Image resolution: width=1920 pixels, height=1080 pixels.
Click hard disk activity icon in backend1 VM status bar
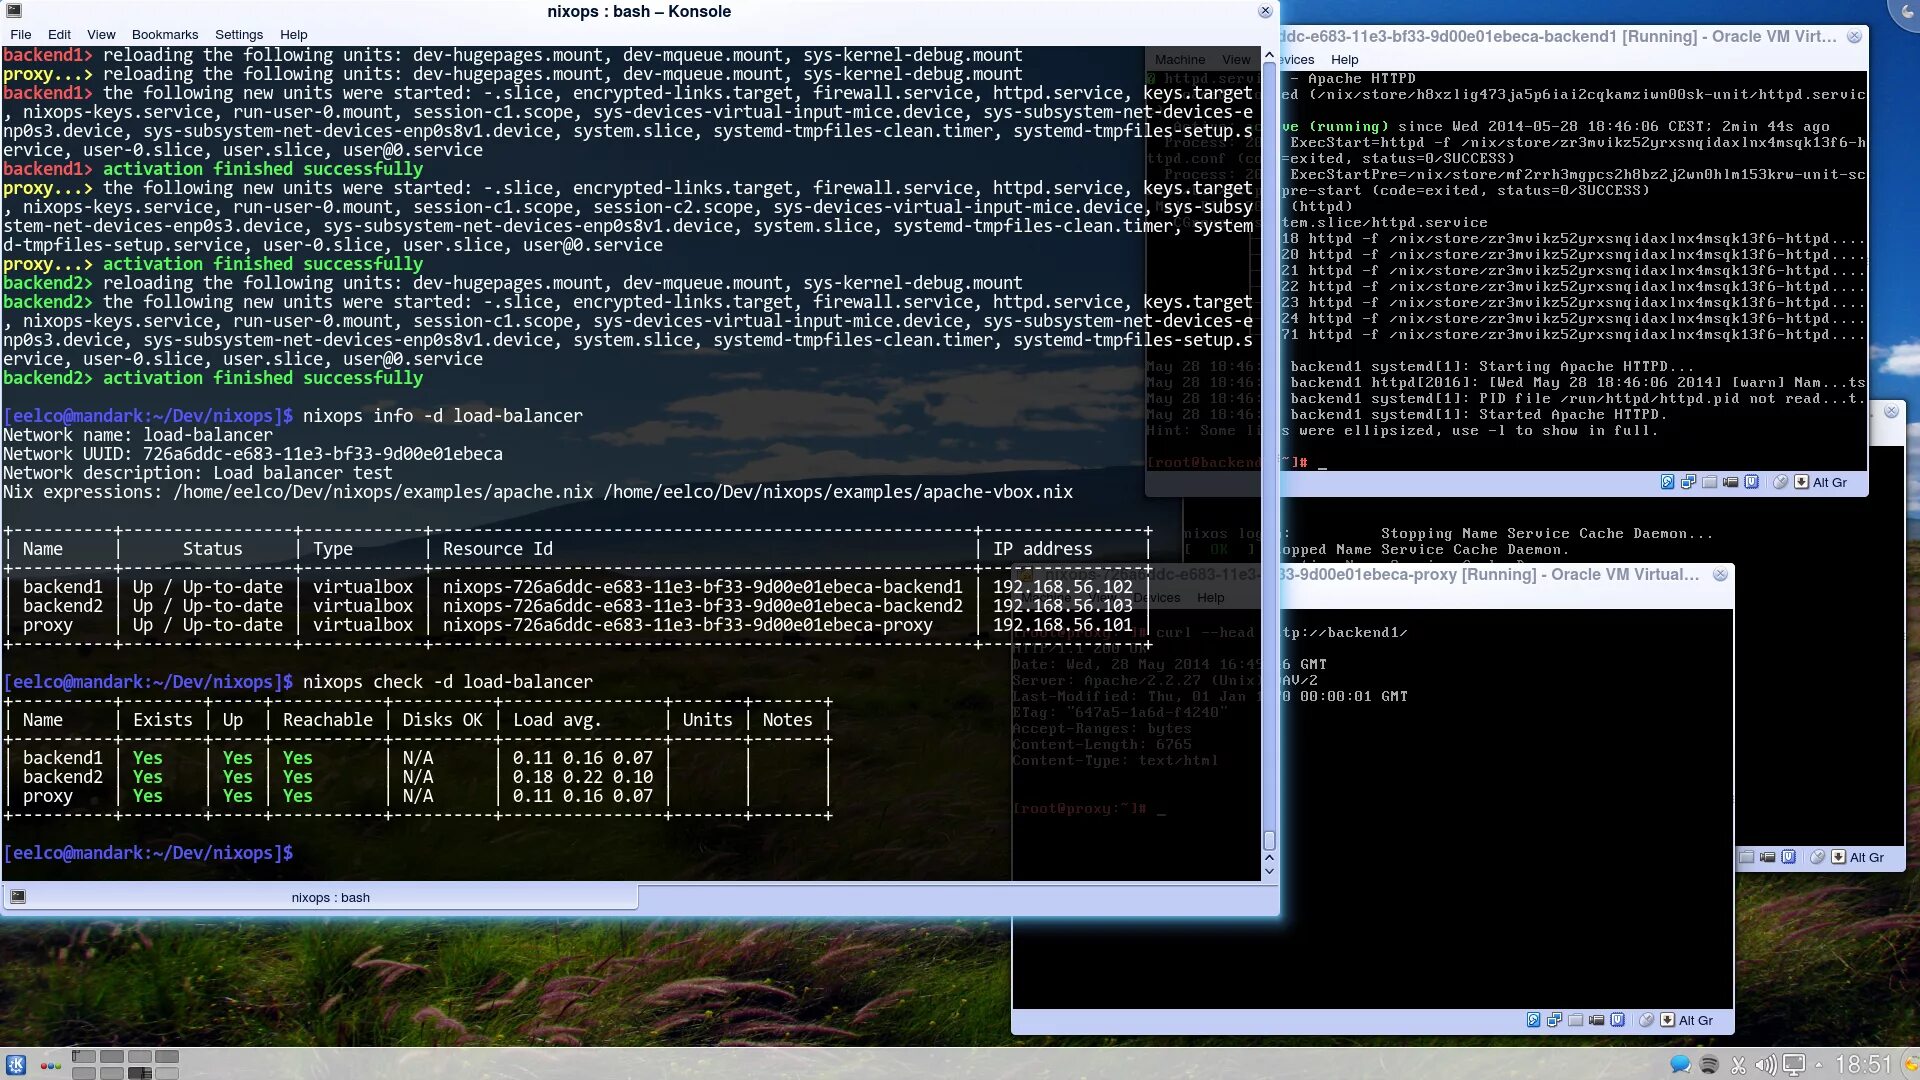(1667, 482)
